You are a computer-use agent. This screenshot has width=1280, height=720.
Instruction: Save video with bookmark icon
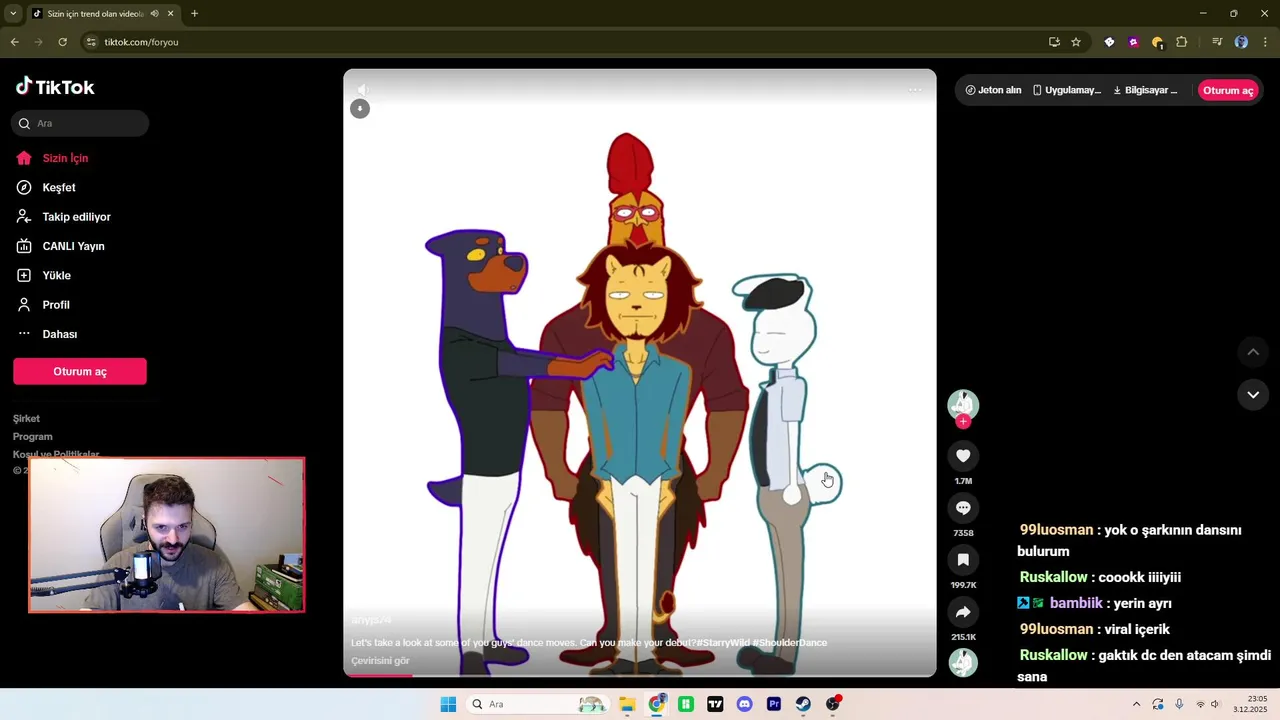963,560
